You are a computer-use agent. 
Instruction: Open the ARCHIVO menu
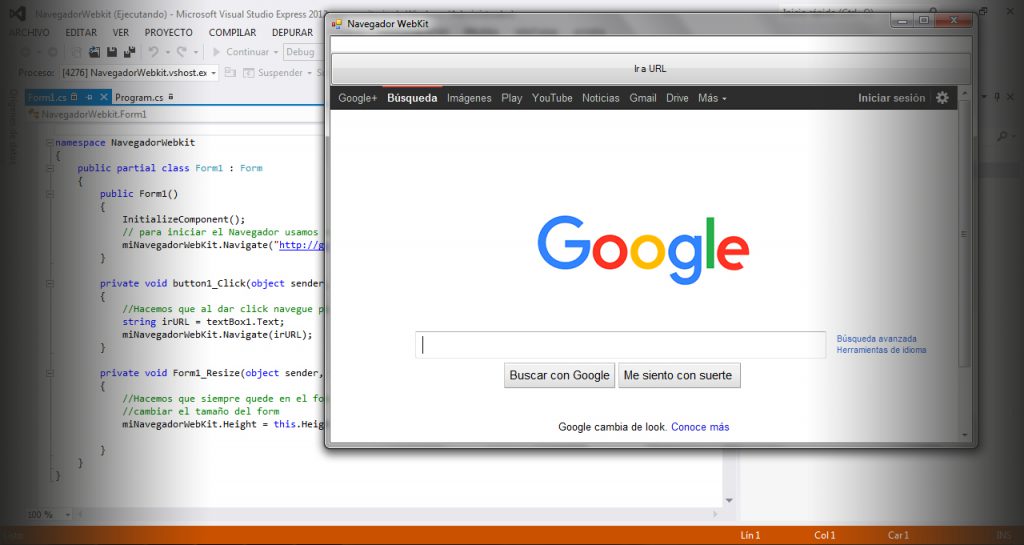(29, 33)
